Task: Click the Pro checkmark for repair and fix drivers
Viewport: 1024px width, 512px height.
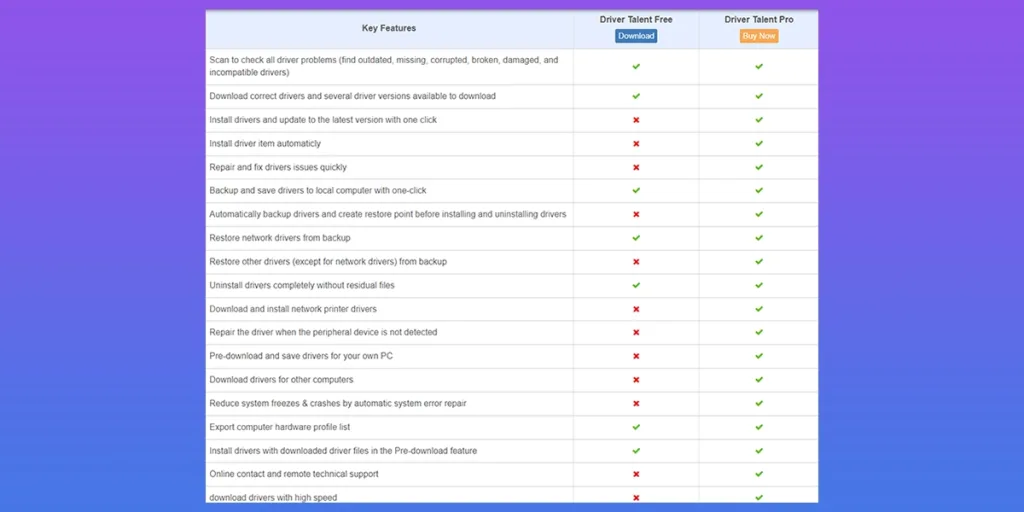Action: (759, 167)
